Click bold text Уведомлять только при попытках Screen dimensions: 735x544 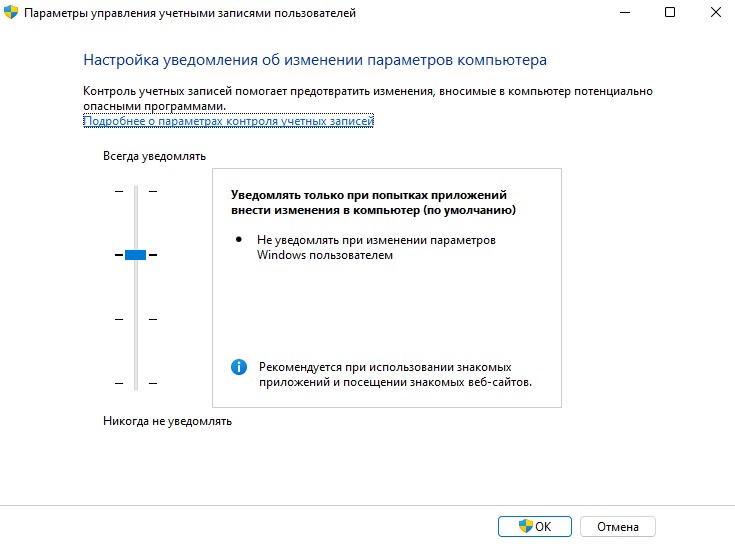[373, 202]
